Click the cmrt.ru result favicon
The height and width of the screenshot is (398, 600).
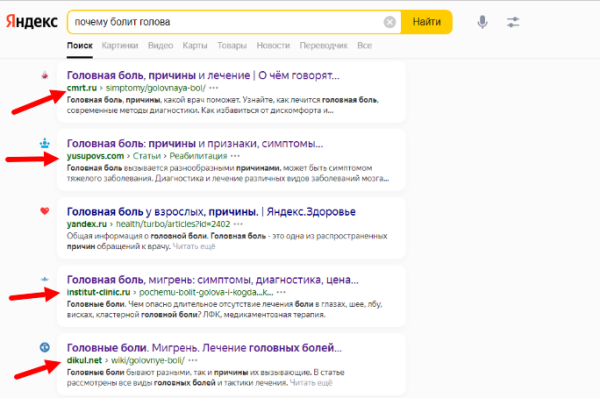(45, 75)
